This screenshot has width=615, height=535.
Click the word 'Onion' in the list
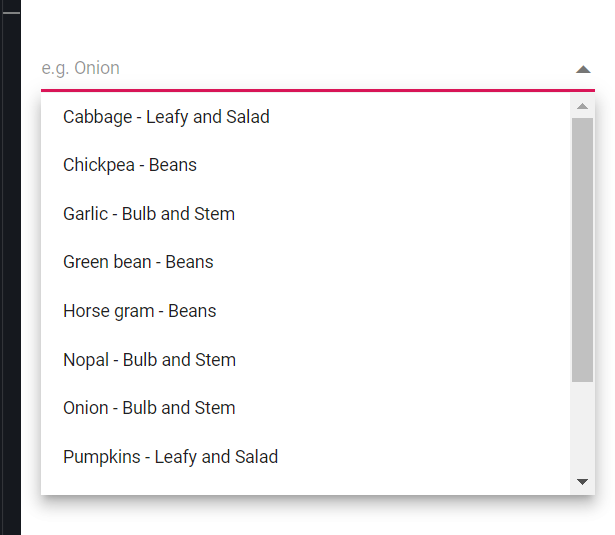[x=85, y=408]
